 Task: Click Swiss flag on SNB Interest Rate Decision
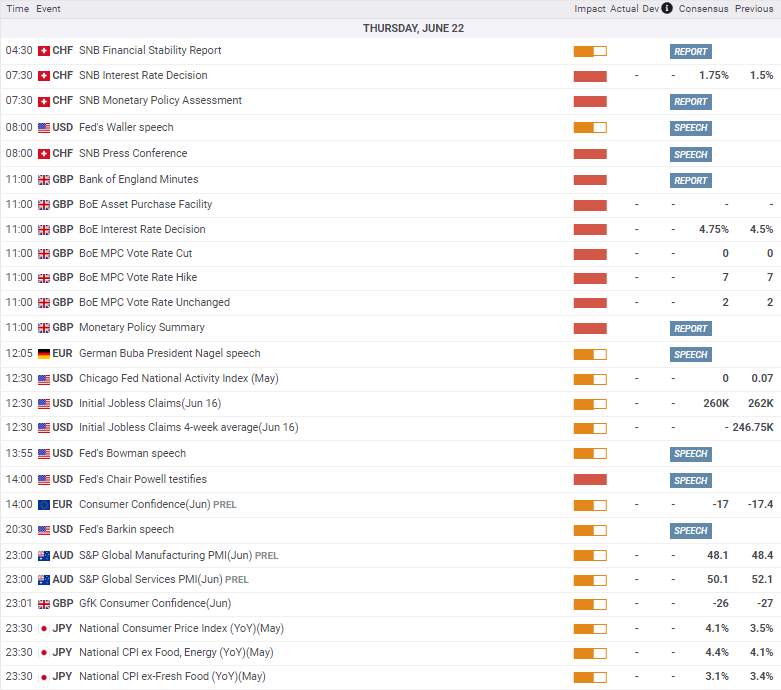click(44, 76)
